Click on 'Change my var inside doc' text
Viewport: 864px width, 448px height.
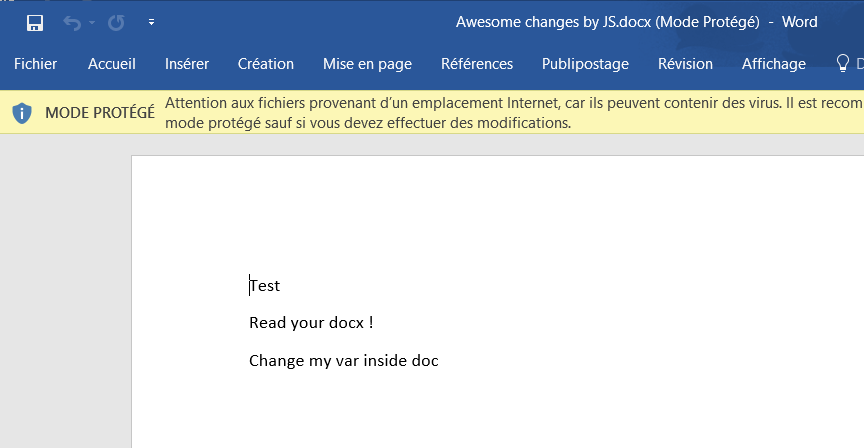pyautogui.click(x=344, y=360)
